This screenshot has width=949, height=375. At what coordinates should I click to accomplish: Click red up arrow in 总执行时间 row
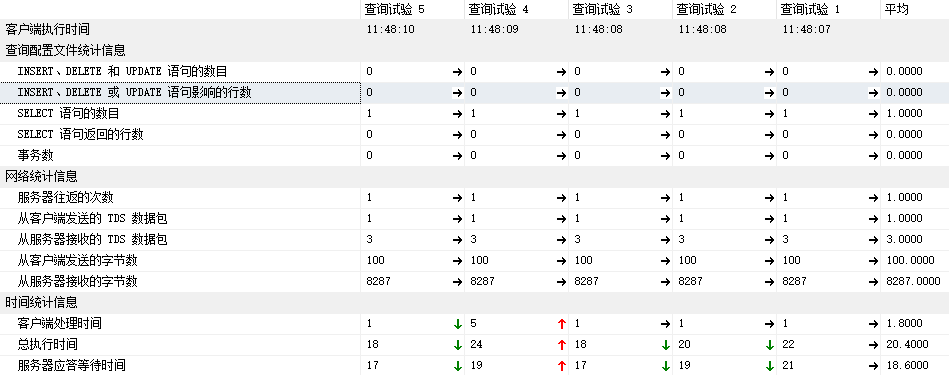(561, 345)
